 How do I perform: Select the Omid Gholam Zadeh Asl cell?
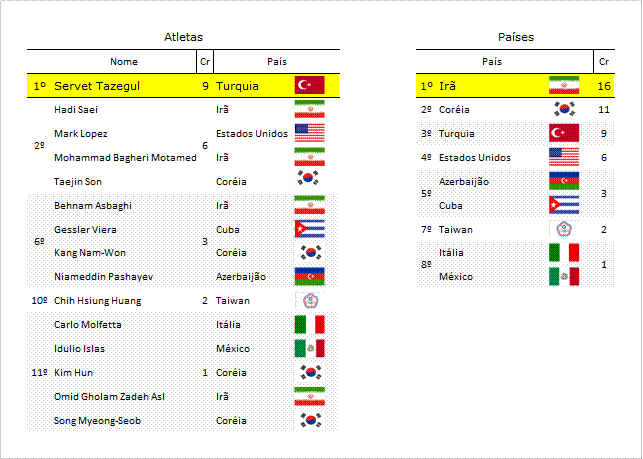(x=109, y=397)
